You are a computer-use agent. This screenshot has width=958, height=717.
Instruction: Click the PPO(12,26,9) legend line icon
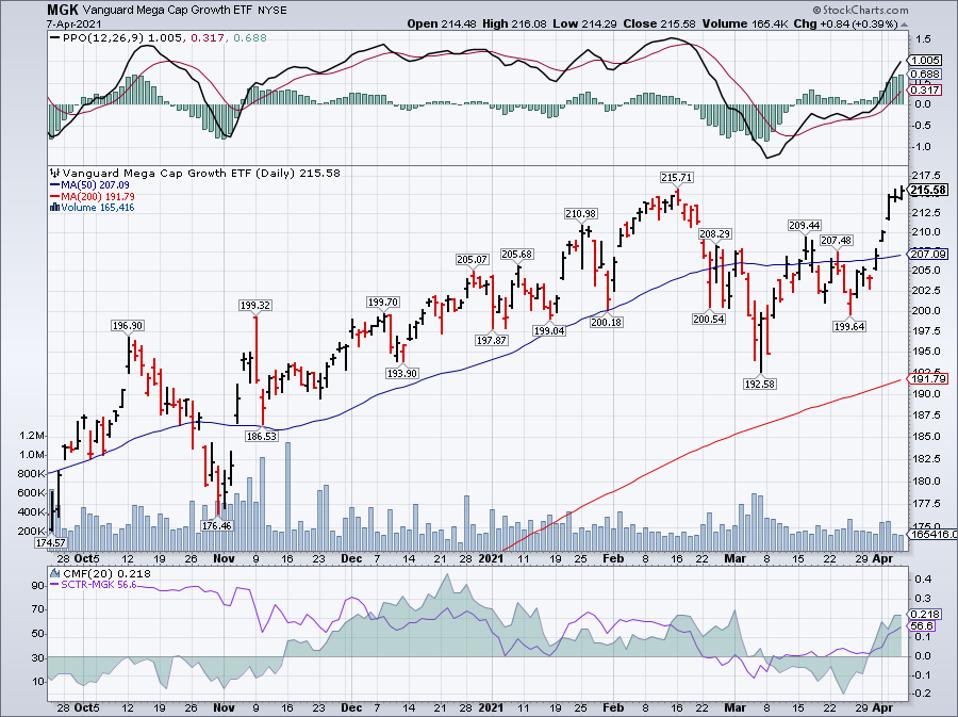click(54, 38)
